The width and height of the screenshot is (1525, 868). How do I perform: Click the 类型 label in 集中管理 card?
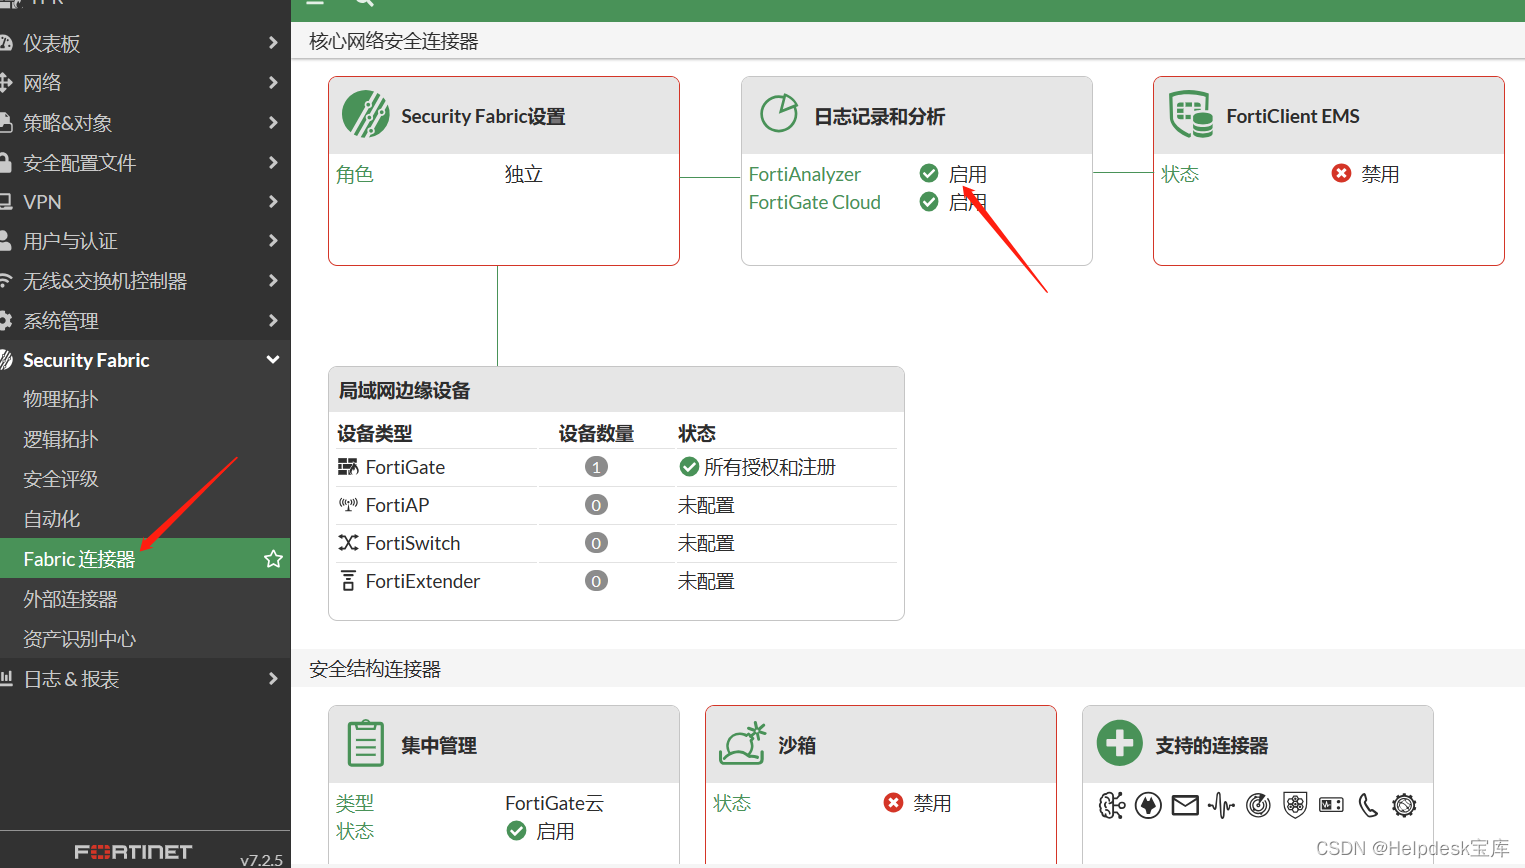pos(355,803)
